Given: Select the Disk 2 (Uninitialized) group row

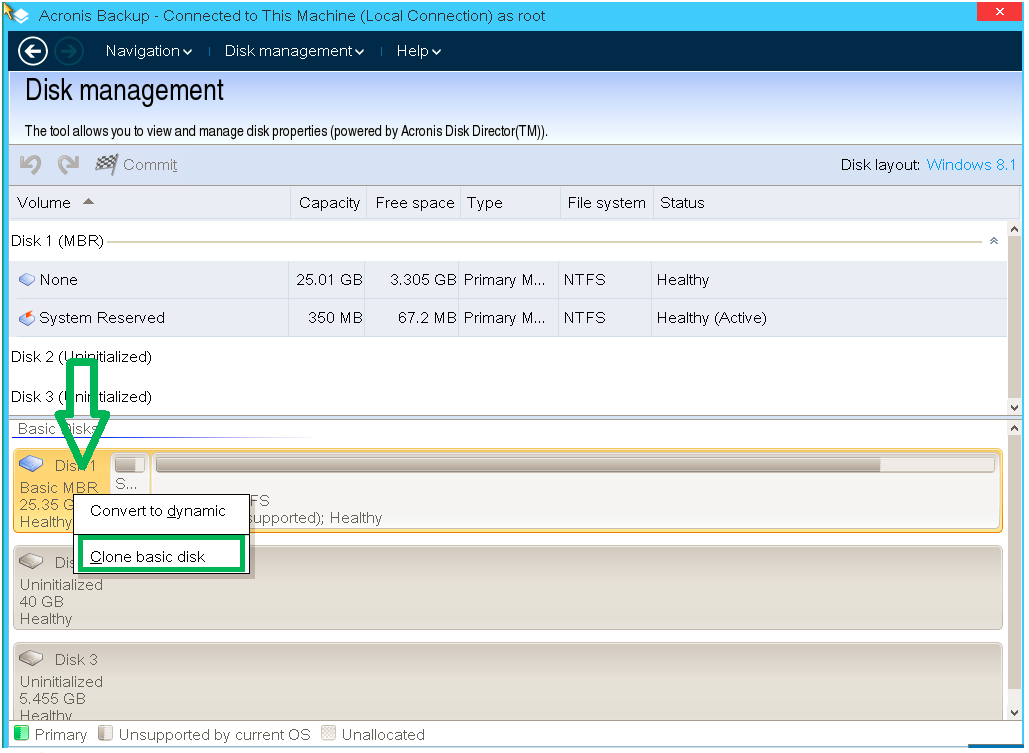Looking at the screenshot, I should (508, 356).
